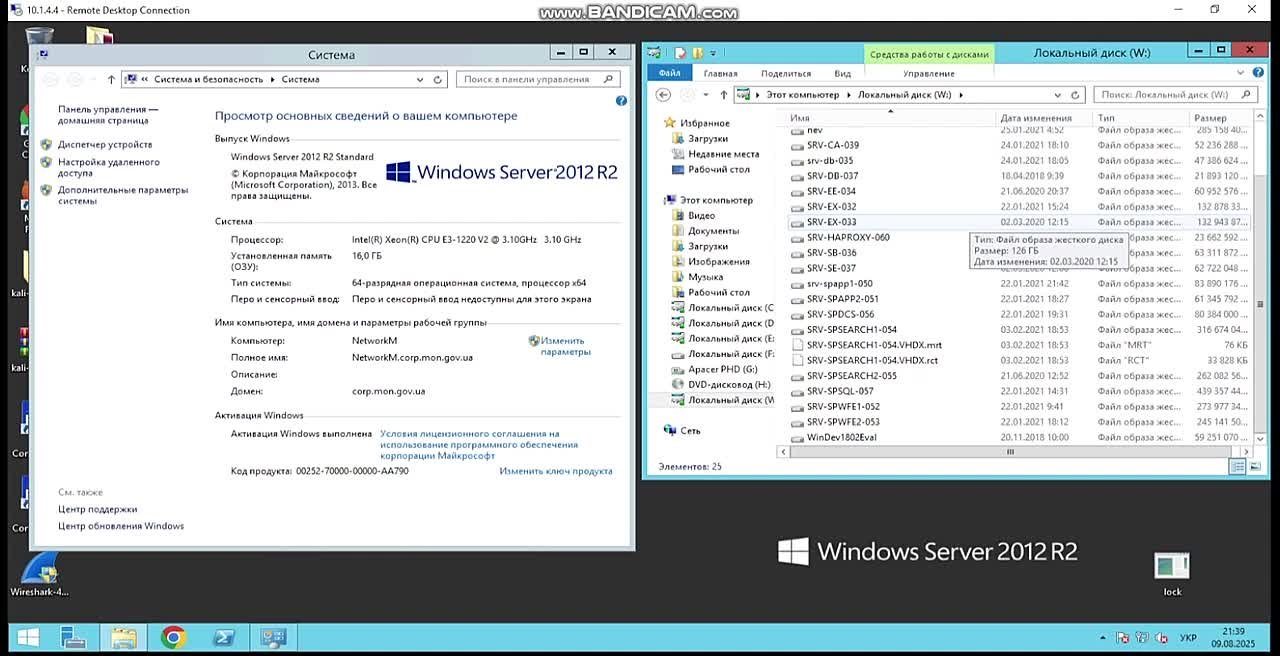
Task: Switch to the Главная ribbon tab
Action: (720, 73)
